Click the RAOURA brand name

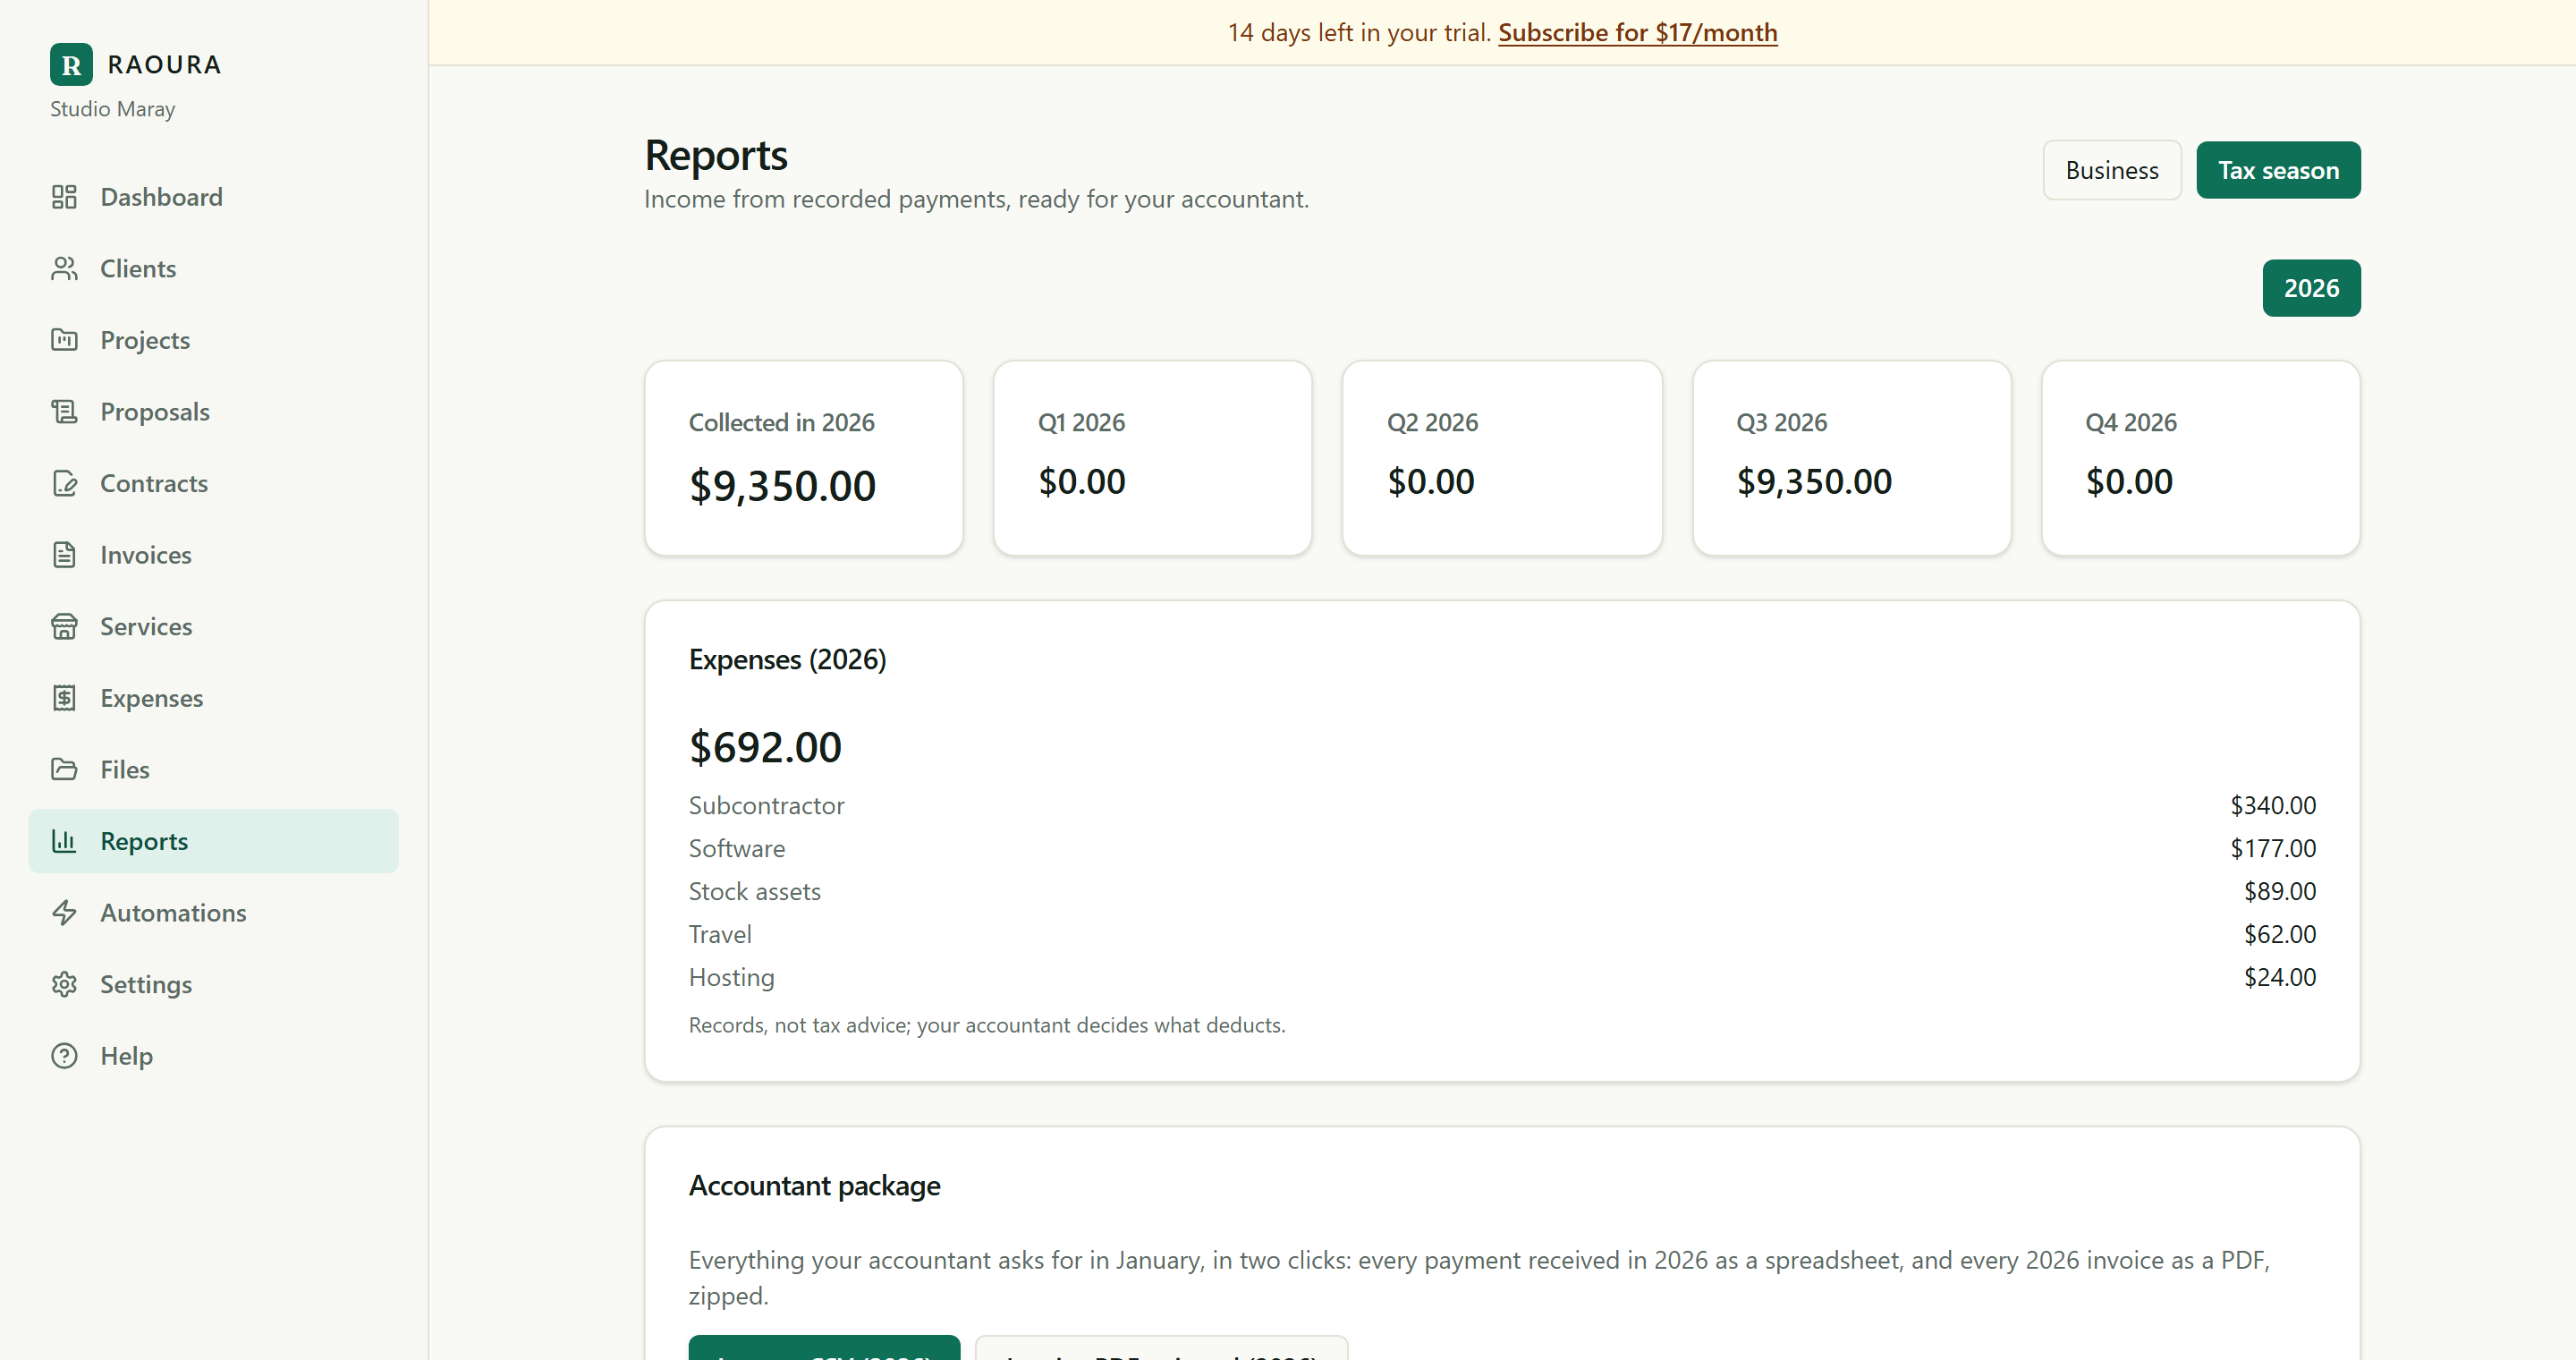(165, 65)
